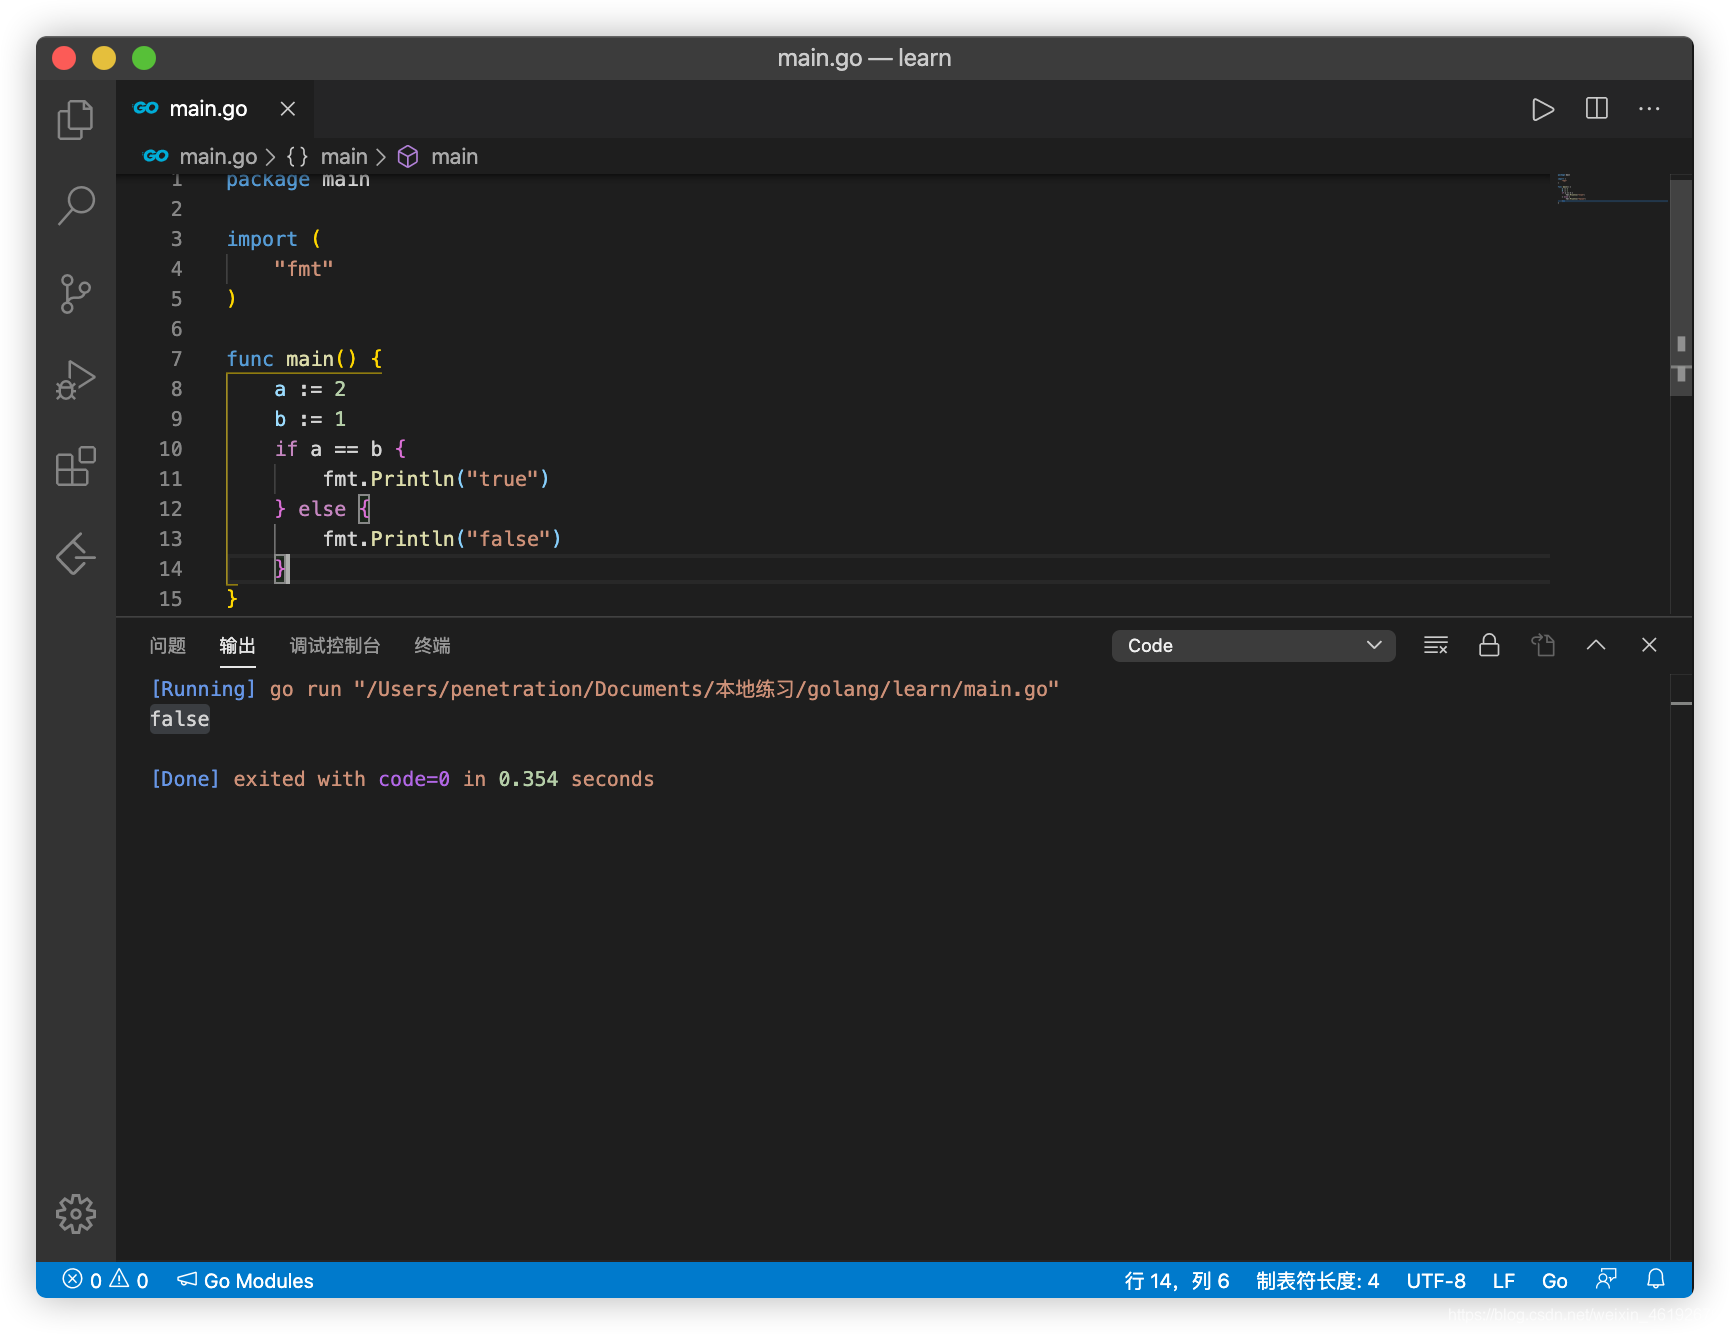Open the editor More Actions menu
The width and height of the screenshot is (1730, 1334).
pyautogui.click(x=1649, y=108)
